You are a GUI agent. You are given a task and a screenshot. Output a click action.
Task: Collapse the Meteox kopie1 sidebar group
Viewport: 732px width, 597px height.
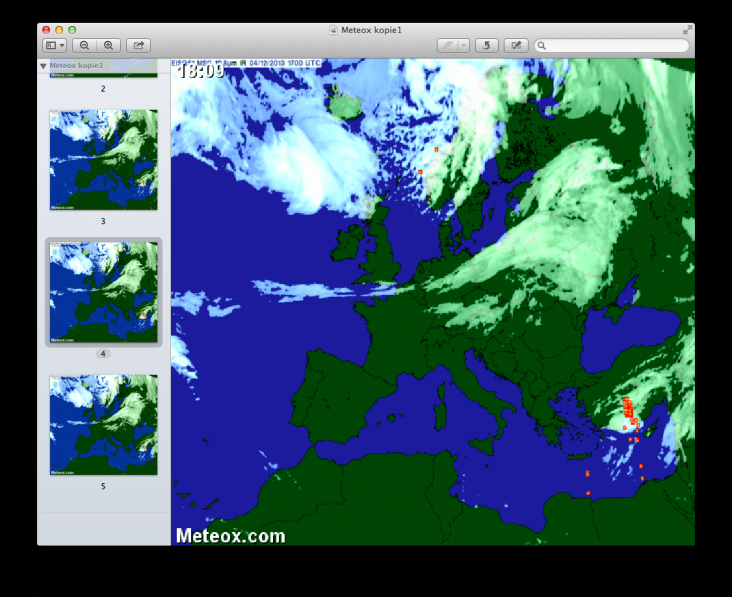tap(43, 66)
